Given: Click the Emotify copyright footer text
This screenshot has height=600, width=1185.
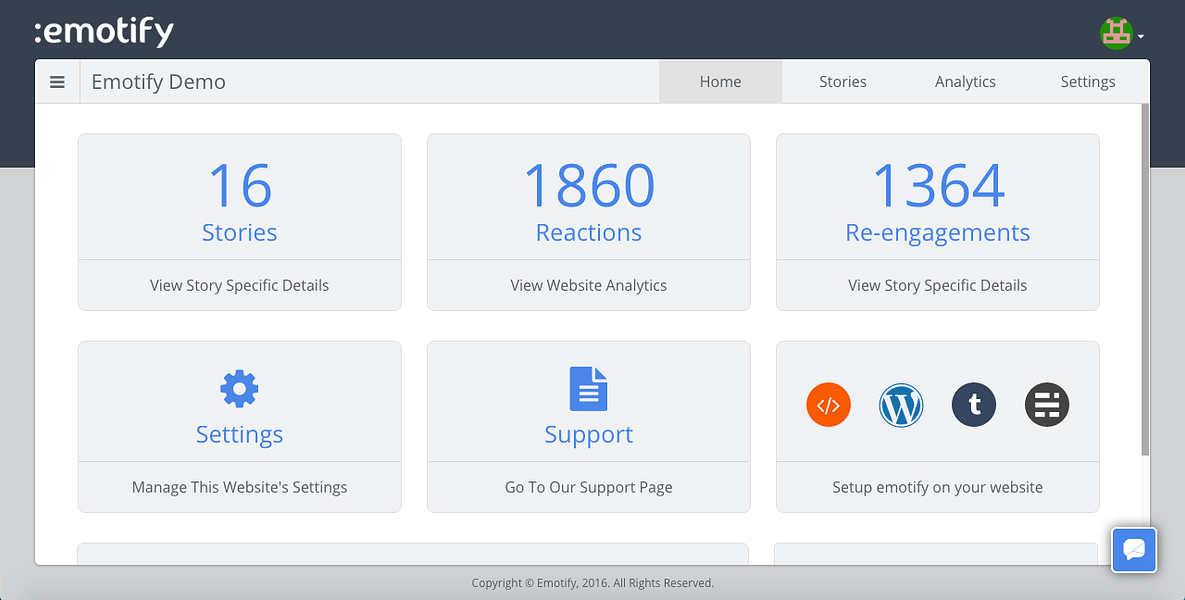Looking at the screenshot, I should tap(592, 583).
